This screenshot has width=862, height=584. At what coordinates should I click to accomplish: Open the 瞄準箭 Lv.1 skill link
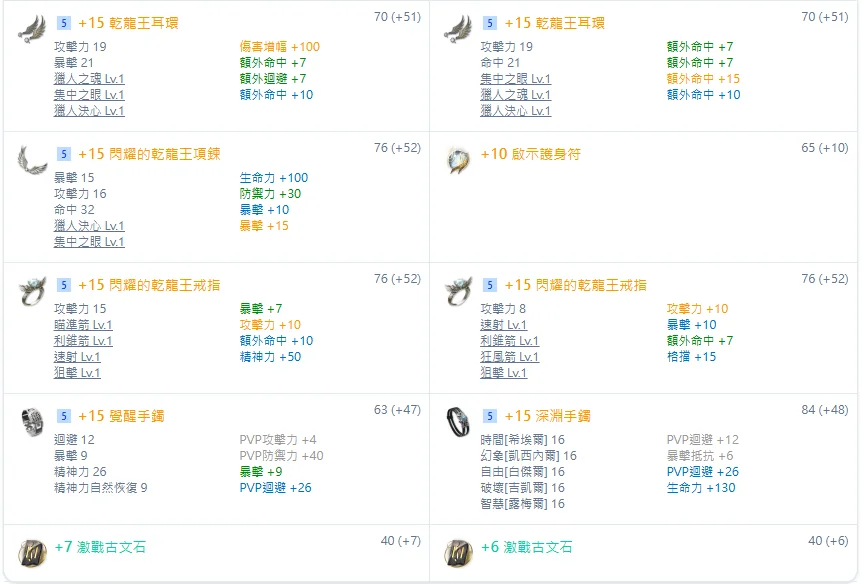pos(83,325)
